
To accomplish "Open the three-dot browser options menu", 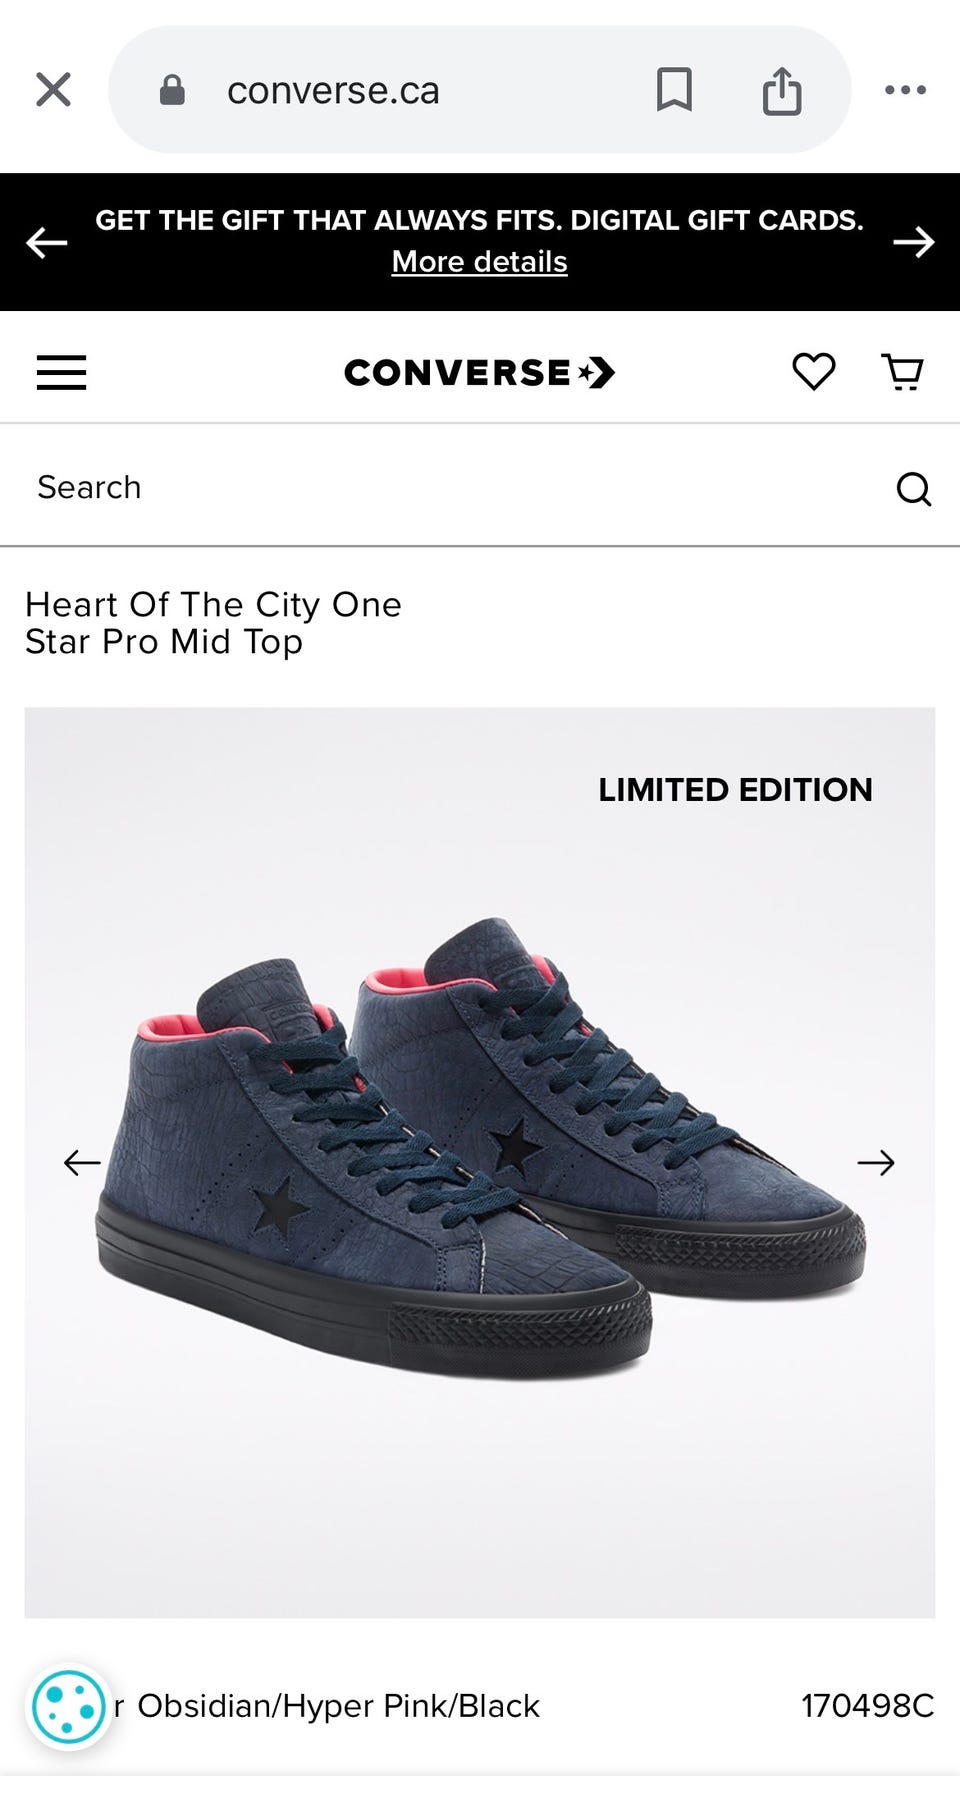I will (x=905, y=90).
